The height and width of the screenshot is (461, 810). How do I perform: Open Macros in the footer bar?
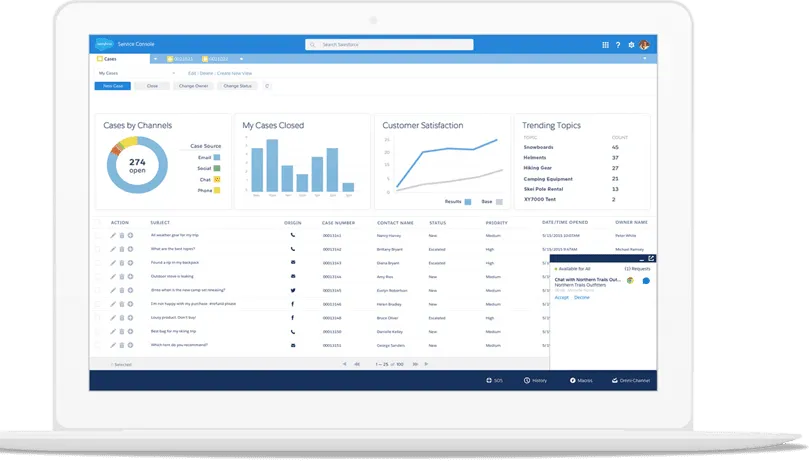(x=581, y=380)
